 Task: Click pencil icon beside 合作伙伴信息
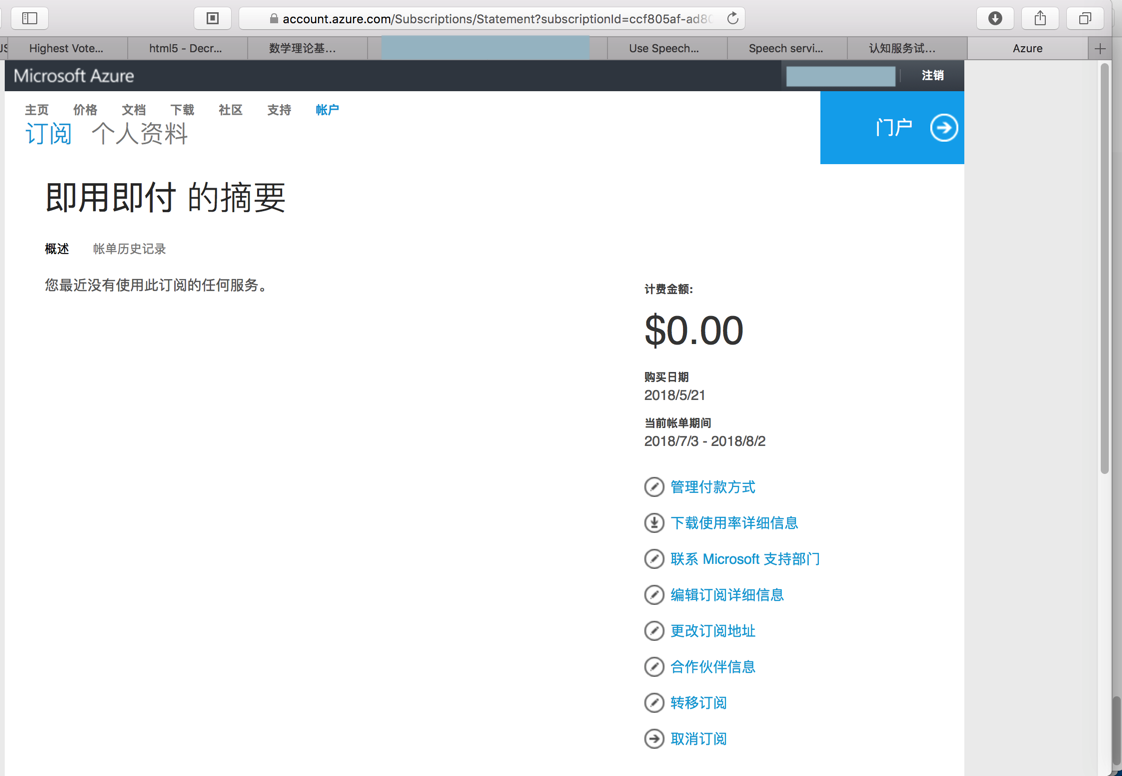[654, 666]
